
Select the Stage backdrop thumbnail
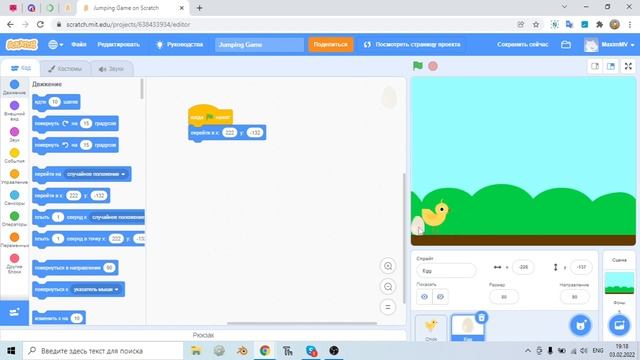619,282
